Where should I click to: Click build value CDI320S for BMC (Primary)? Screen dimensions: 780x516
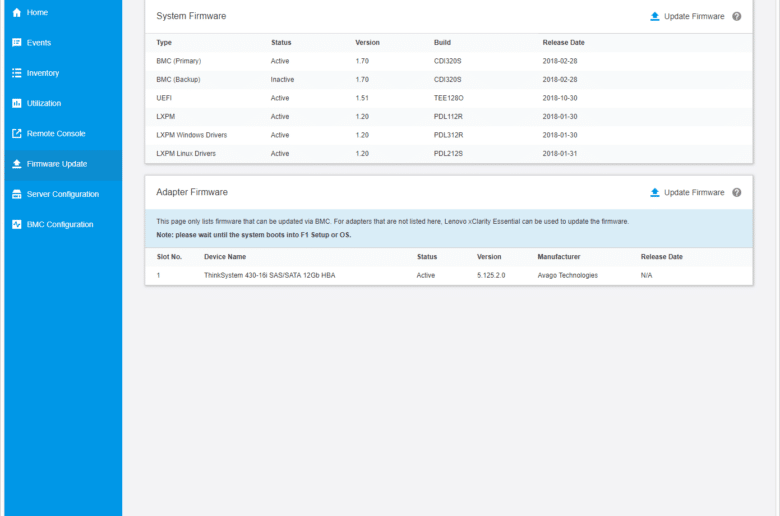pyautogui.click(x=448, y=61)
